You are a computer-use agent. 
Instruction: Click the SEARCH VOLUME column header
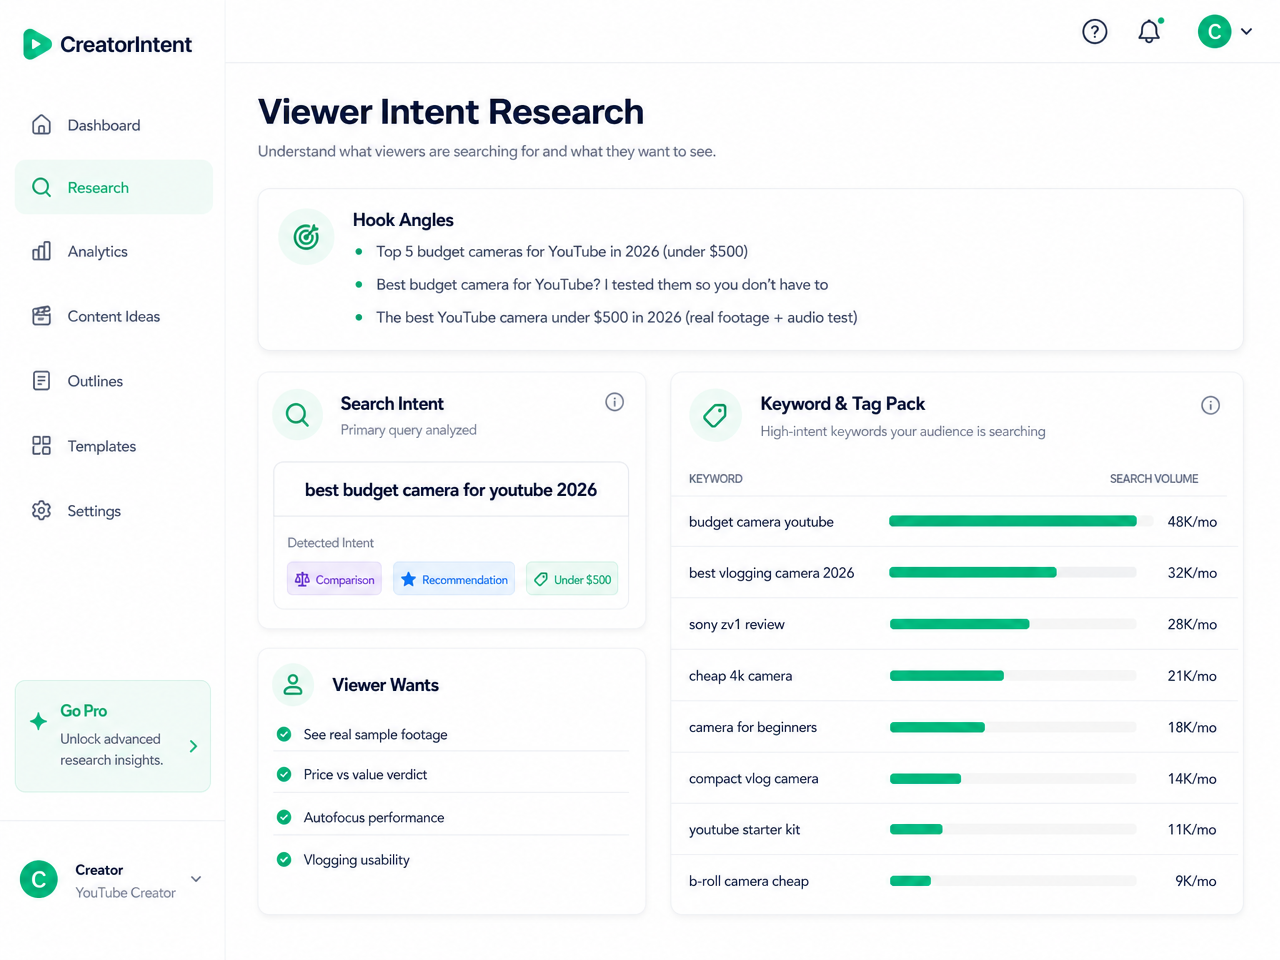(1154, 479)
